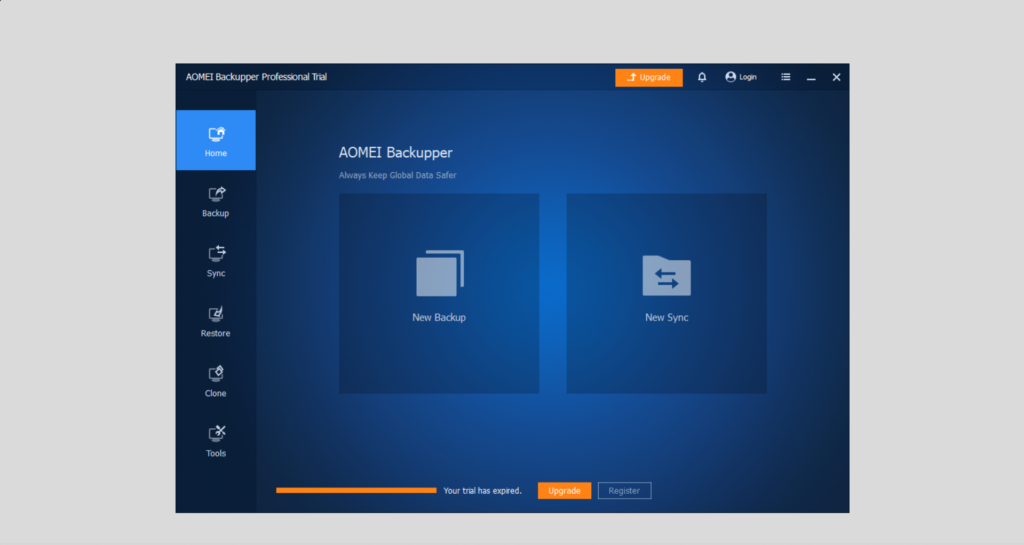
Task: Start a New Backup from the tile
Action: point(439,293)
